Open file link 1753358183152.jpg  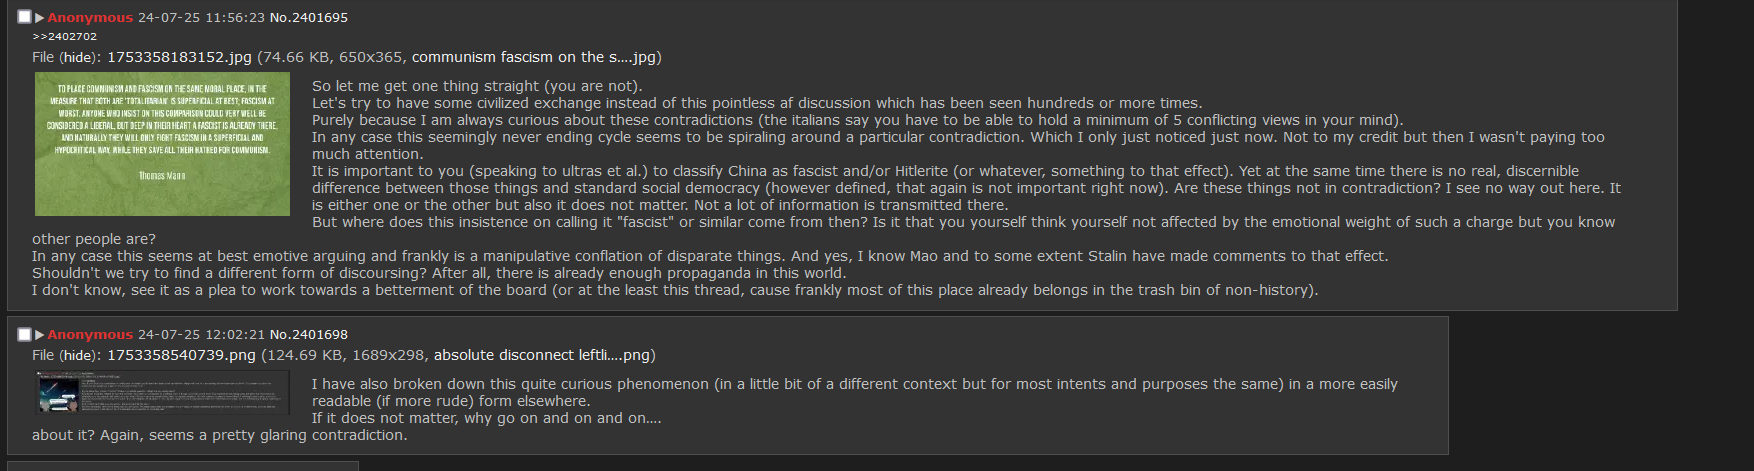[x=179, y=57]
